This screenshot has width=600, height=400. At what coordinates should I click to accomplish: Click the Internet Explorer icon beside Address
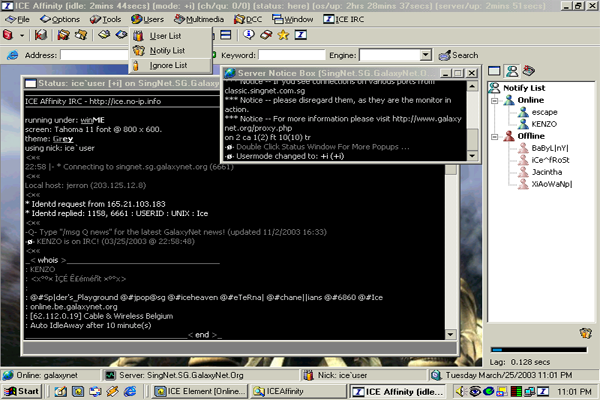coord(12,55)
